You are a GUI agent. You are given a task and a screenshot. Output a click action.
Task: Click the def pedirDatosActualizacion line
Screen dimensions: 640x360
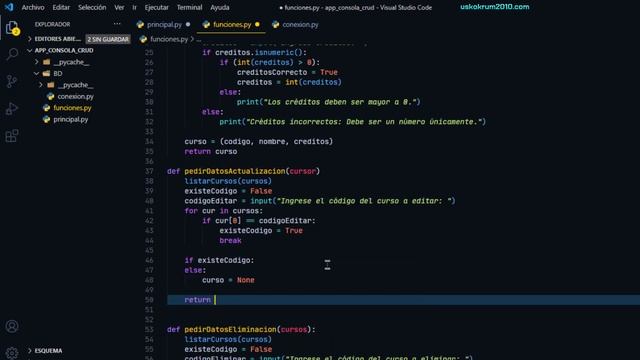(243, 171)
